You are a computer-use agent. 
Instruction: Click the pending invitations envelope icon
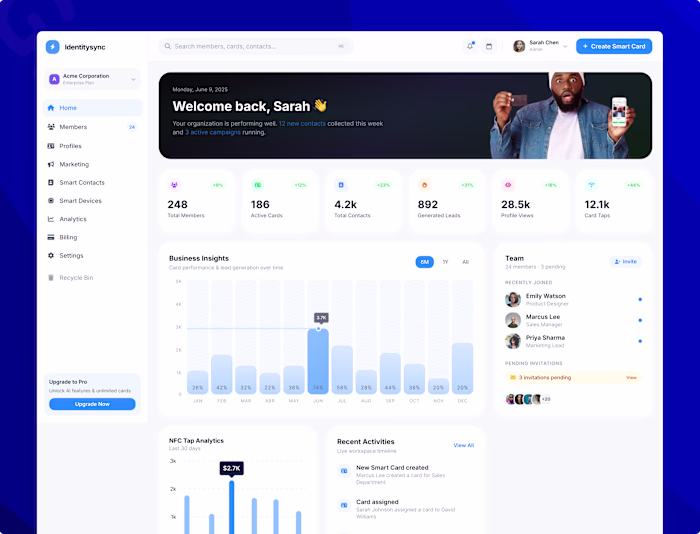tap(513, 378)
